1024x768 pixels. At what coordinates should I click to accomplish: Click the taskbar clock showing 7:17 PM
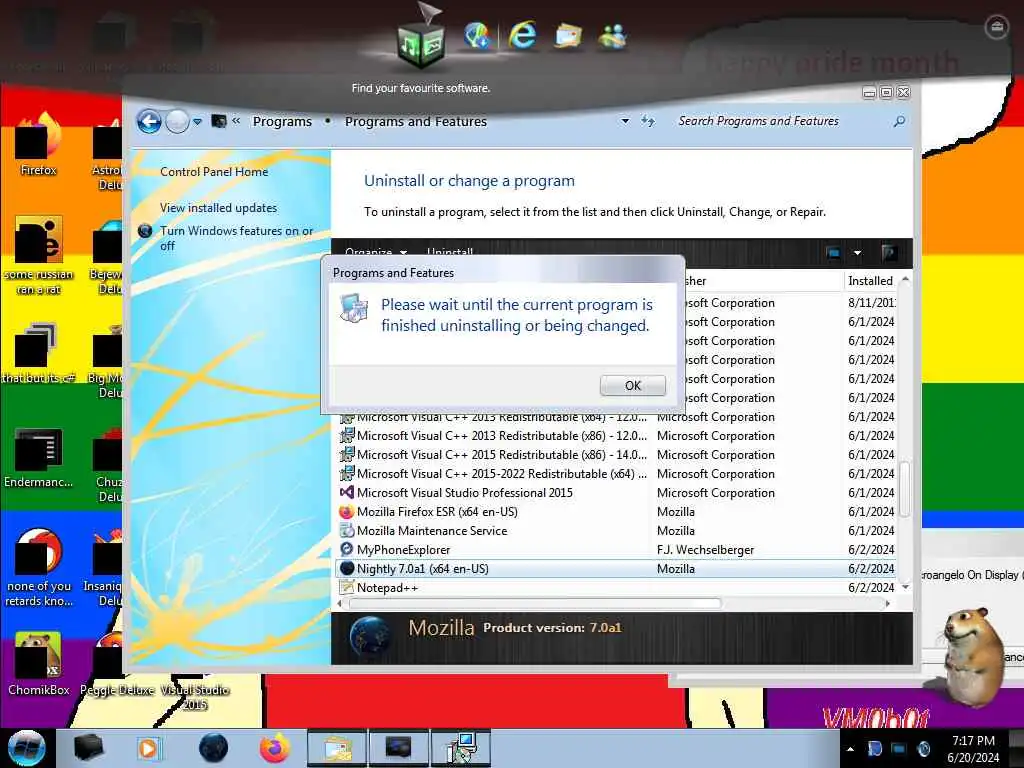(973, 749)
